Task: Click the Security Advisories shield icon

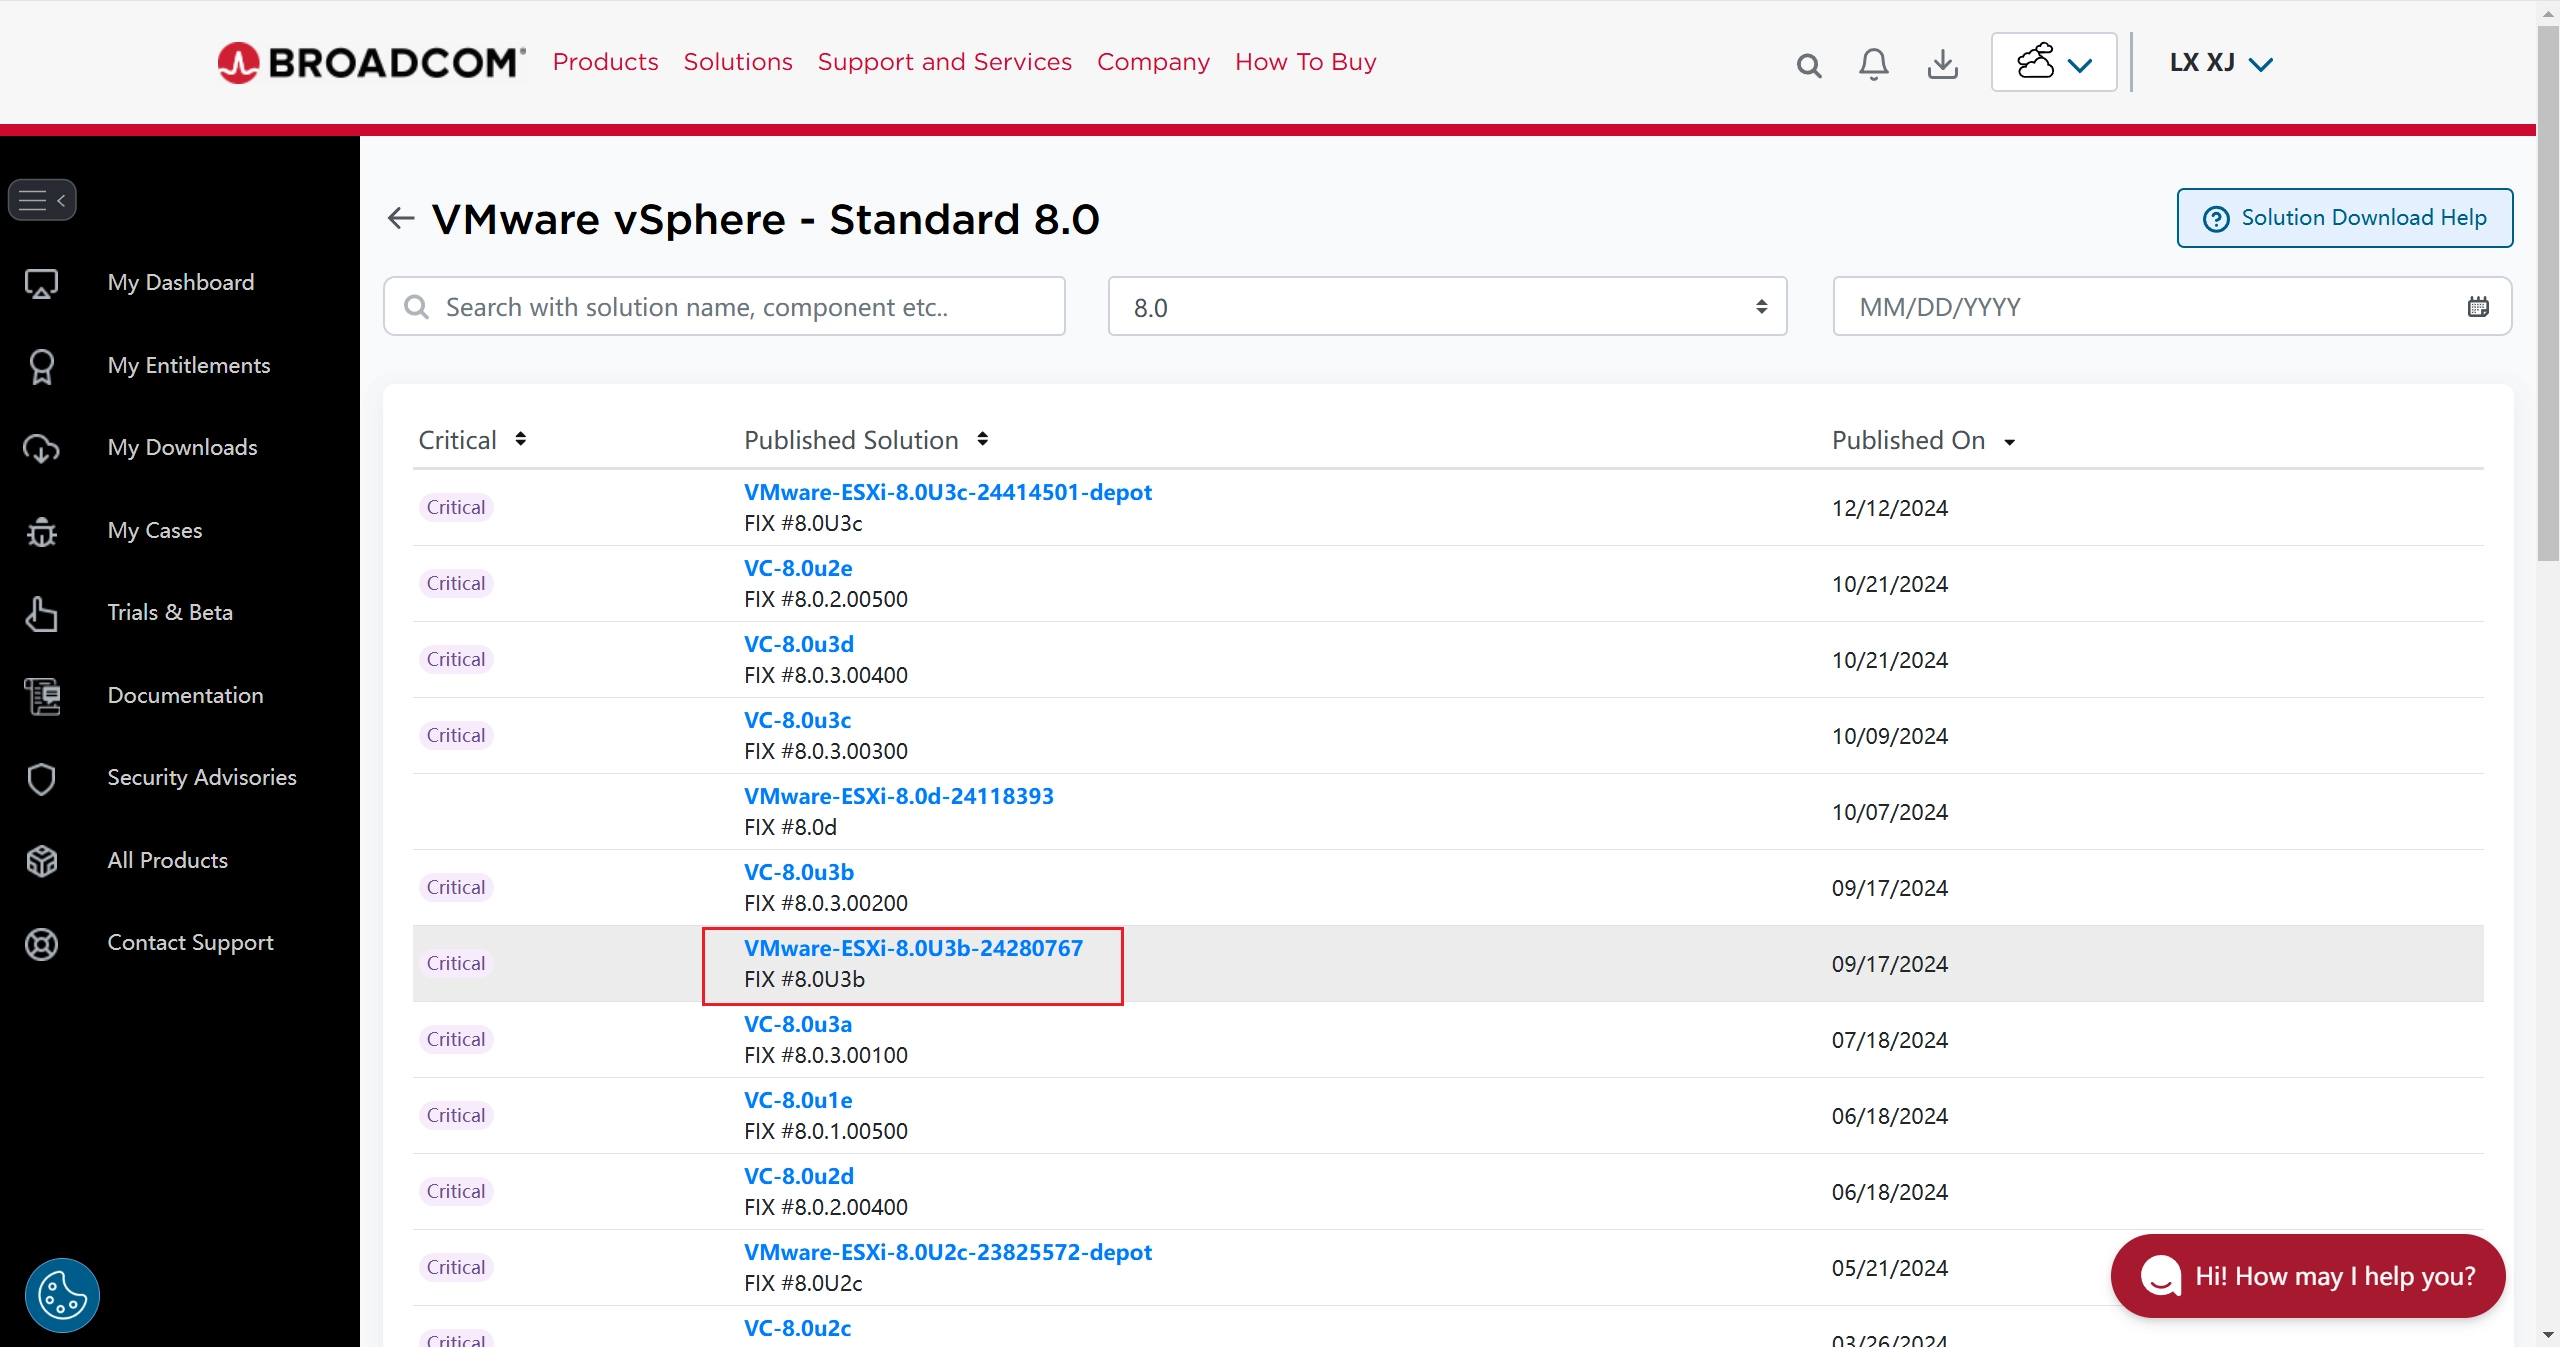Action: coord(42,778)
